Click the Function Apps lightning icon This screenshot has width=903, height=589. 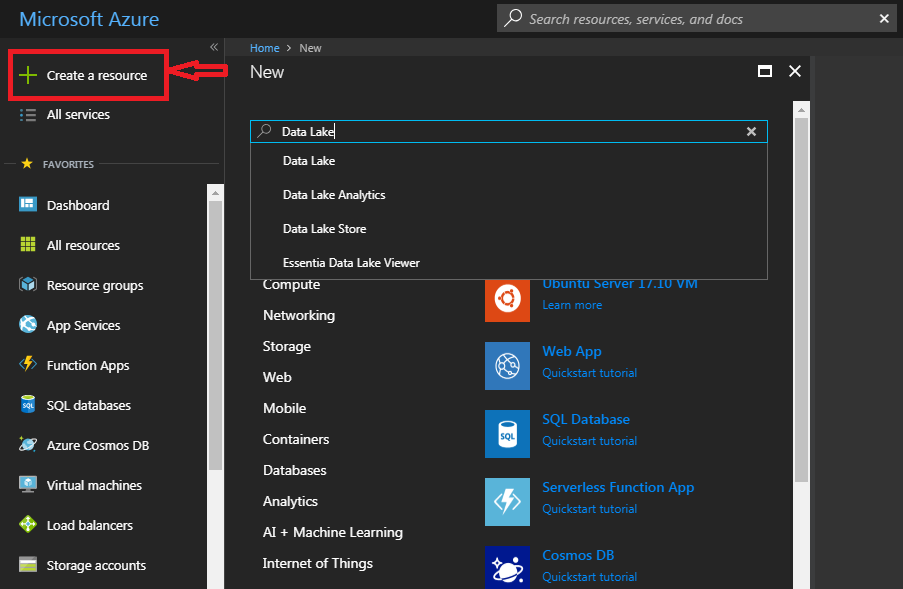coord(28,364)
